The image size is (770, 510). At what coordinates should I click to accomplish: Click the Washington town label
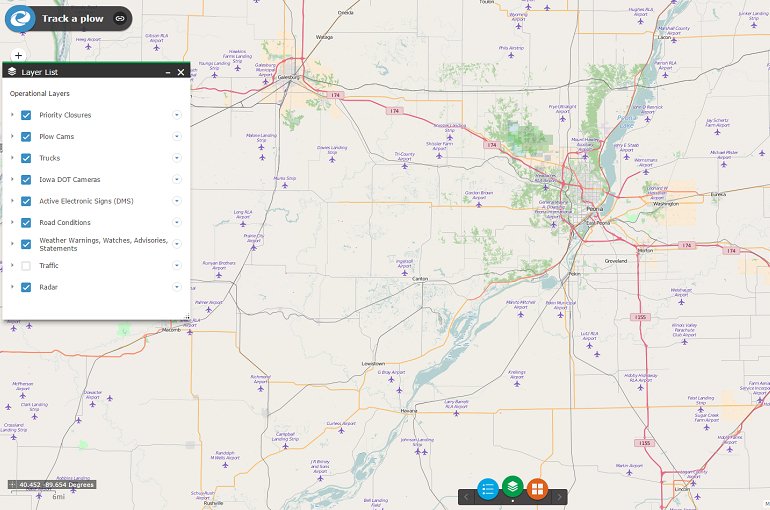[666, 204]
